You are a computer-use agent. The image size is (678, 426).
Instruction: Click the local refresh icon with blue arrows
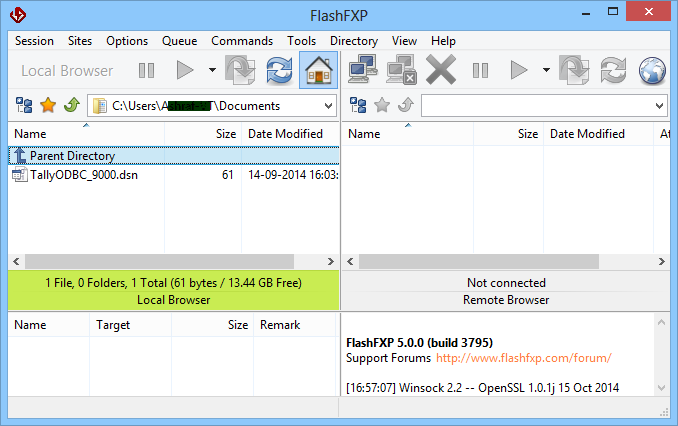279,70
